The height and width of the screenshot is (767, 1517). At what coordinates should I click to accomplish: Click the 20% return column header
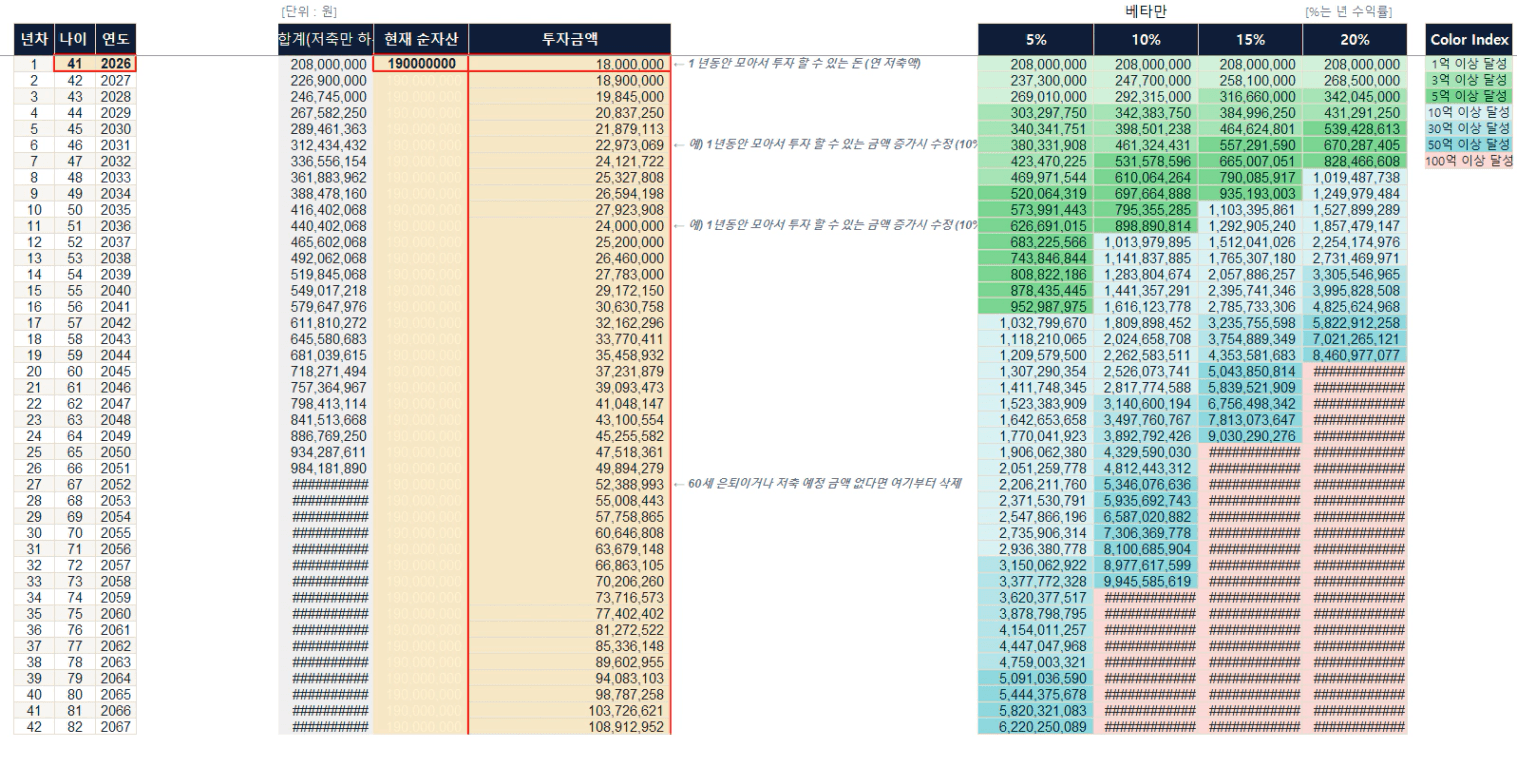(x=1353, y=39)
